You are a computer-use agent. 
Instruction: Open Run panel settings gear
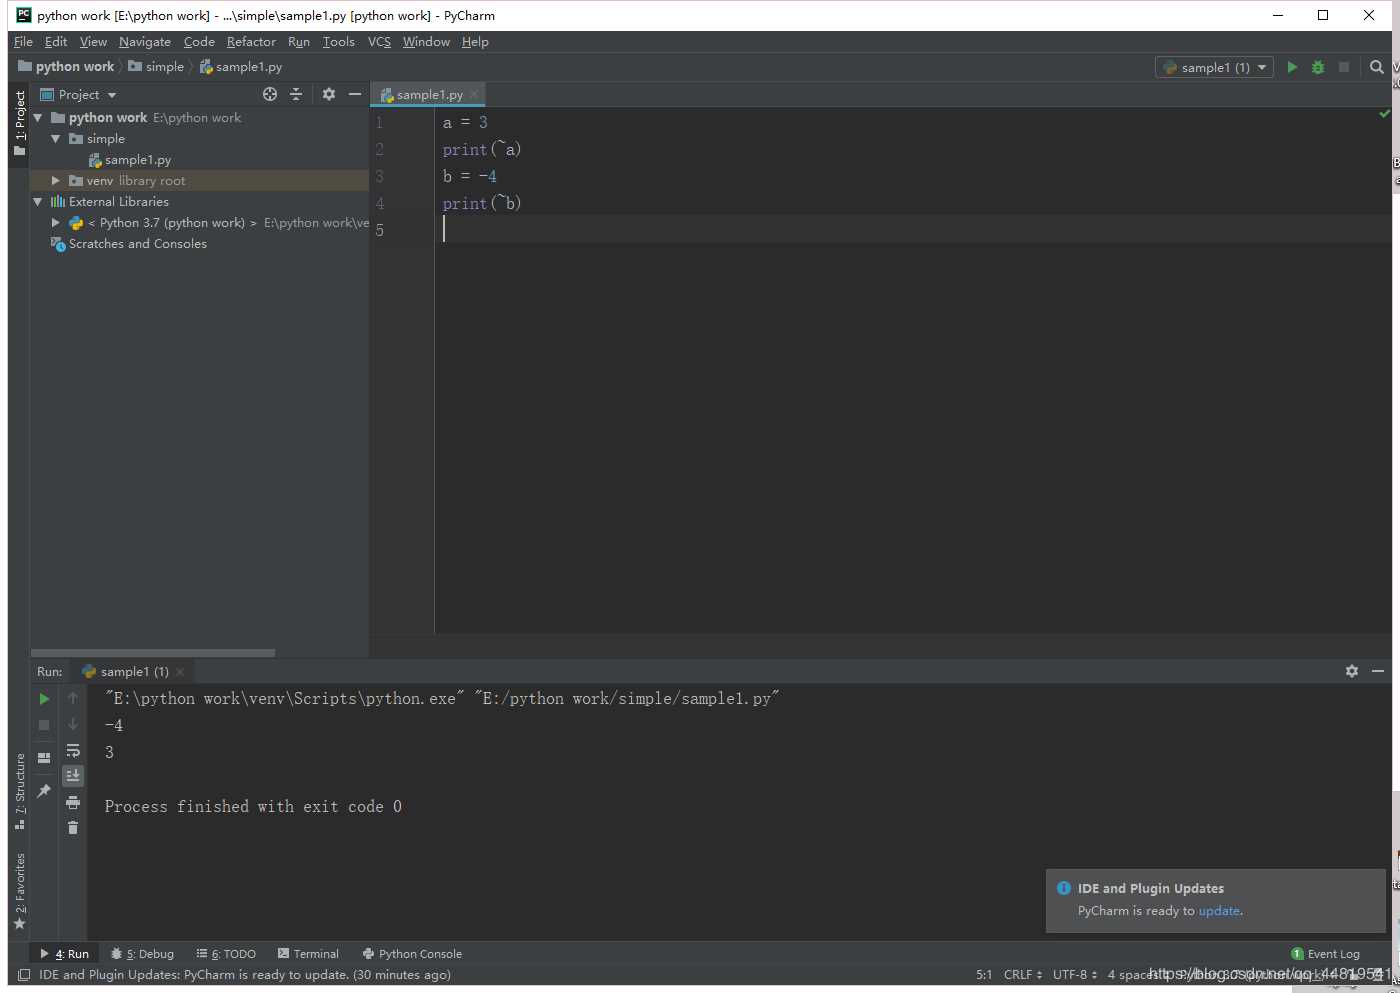[x=1352, y=671]
